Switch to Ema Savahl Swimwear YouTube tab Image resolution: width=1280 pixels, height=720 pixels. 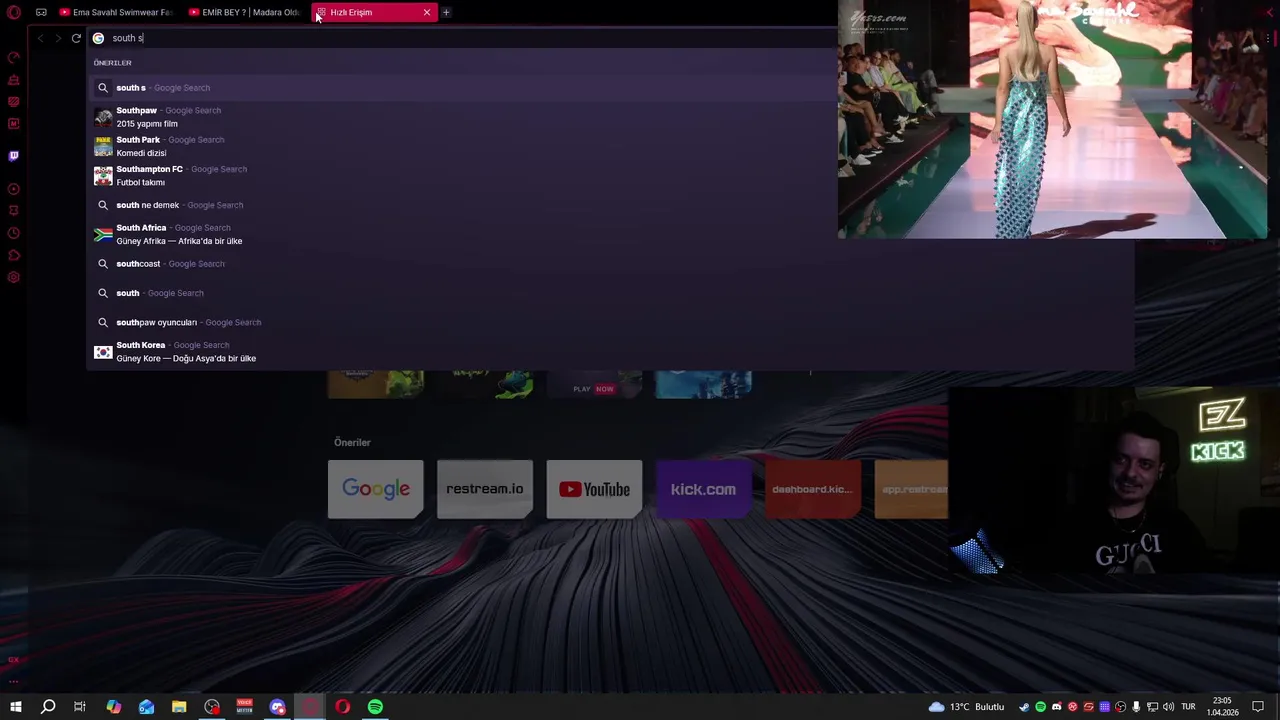coord(116,12)
